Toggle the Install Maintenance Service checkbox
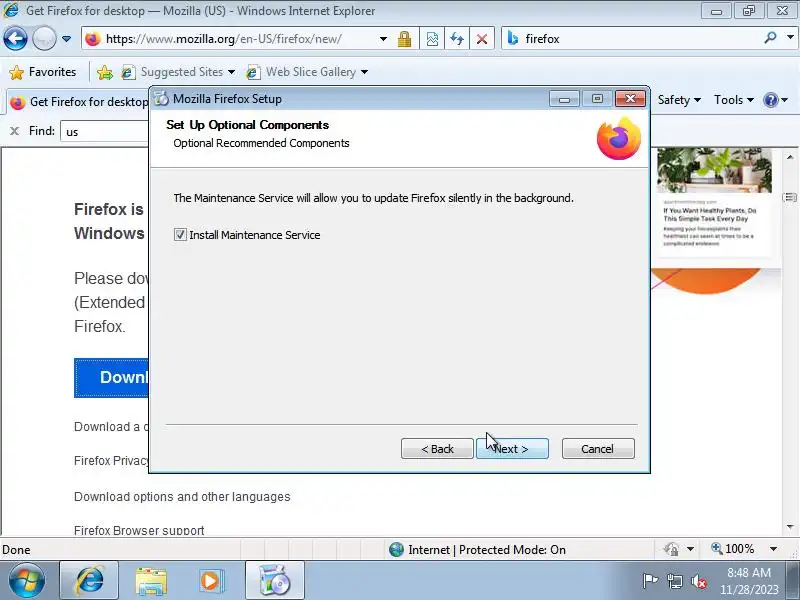The width and height of the screenshot is (800, 600). point(180,235)
